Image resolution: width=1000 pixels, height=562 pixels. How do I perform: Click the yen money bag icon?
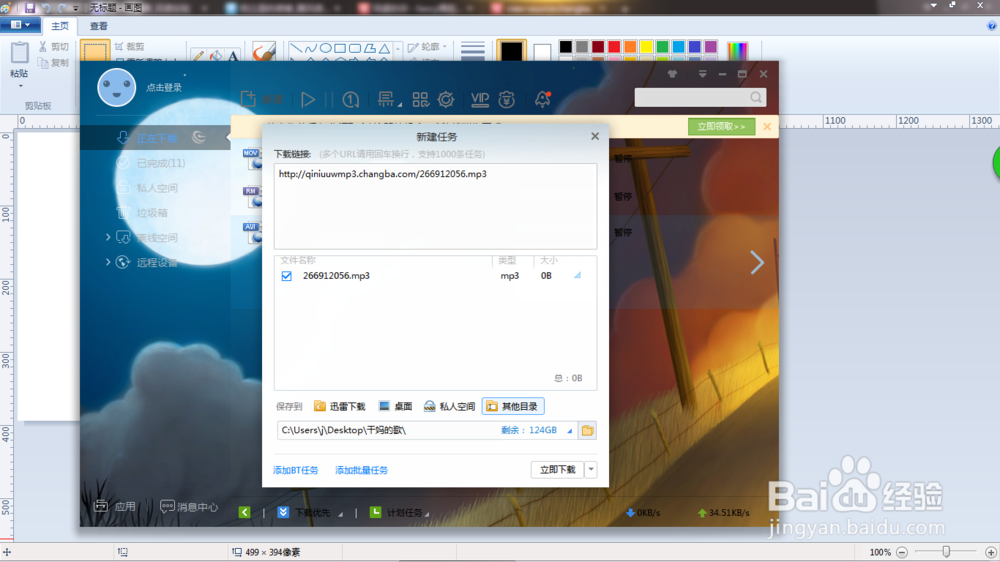[507, 99]
